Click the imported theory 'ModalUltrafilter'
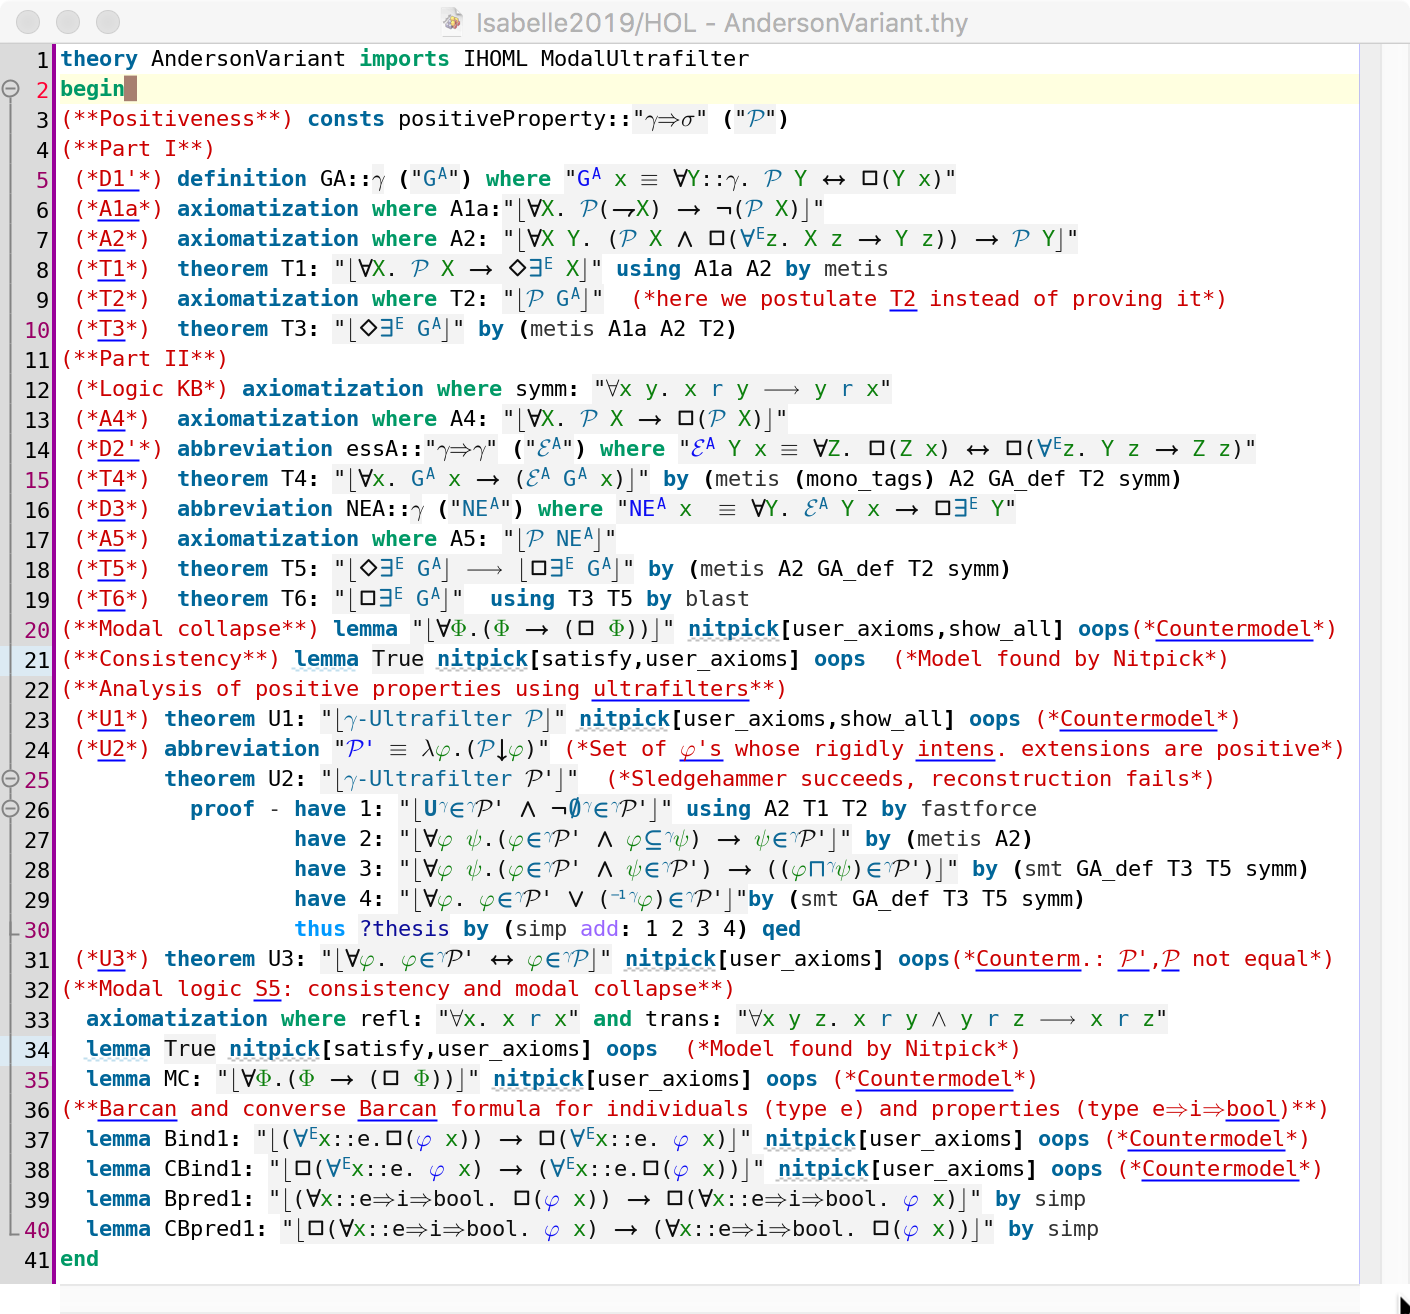This screenshot has width=1410, height=1314. [x=645, y=59]
